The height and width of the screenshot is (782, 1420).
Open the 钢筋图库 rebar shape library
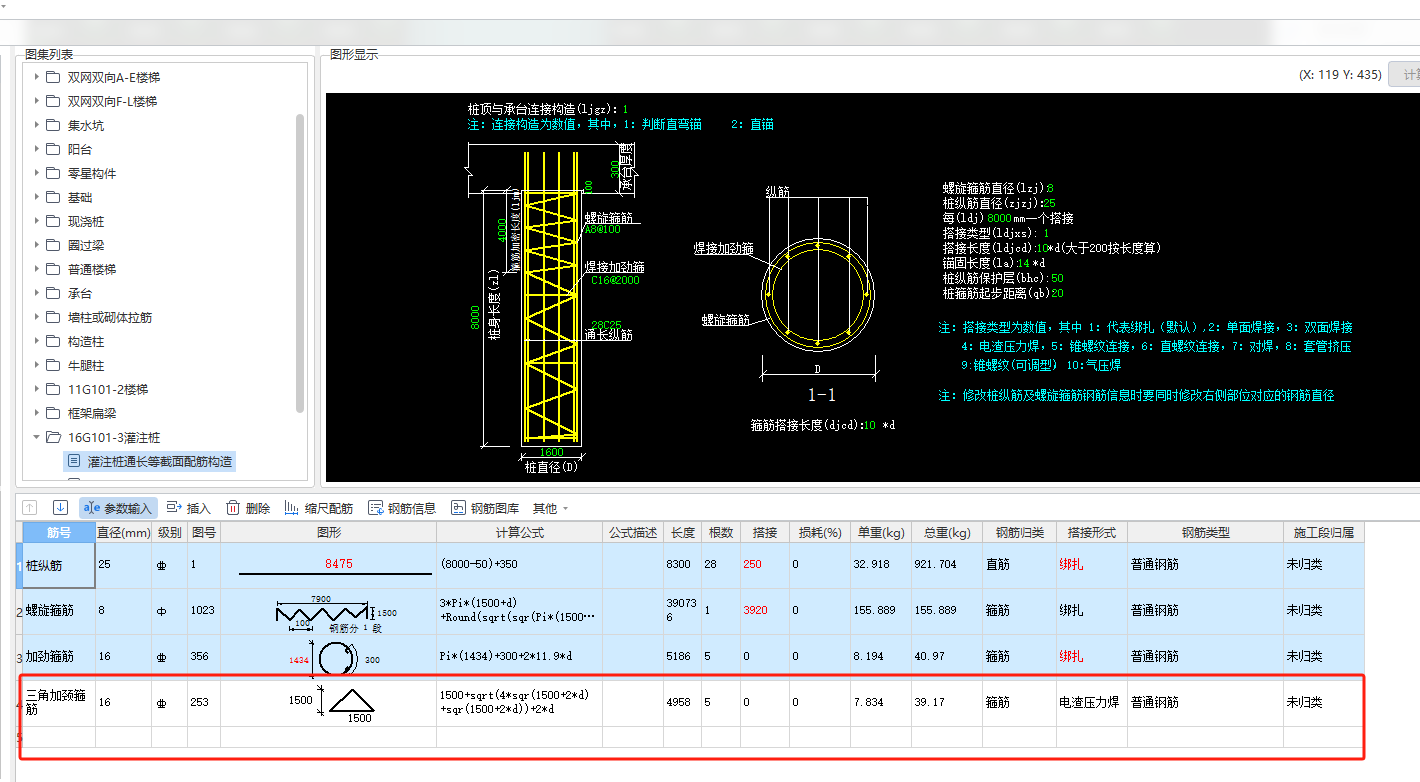click(484, 508)
